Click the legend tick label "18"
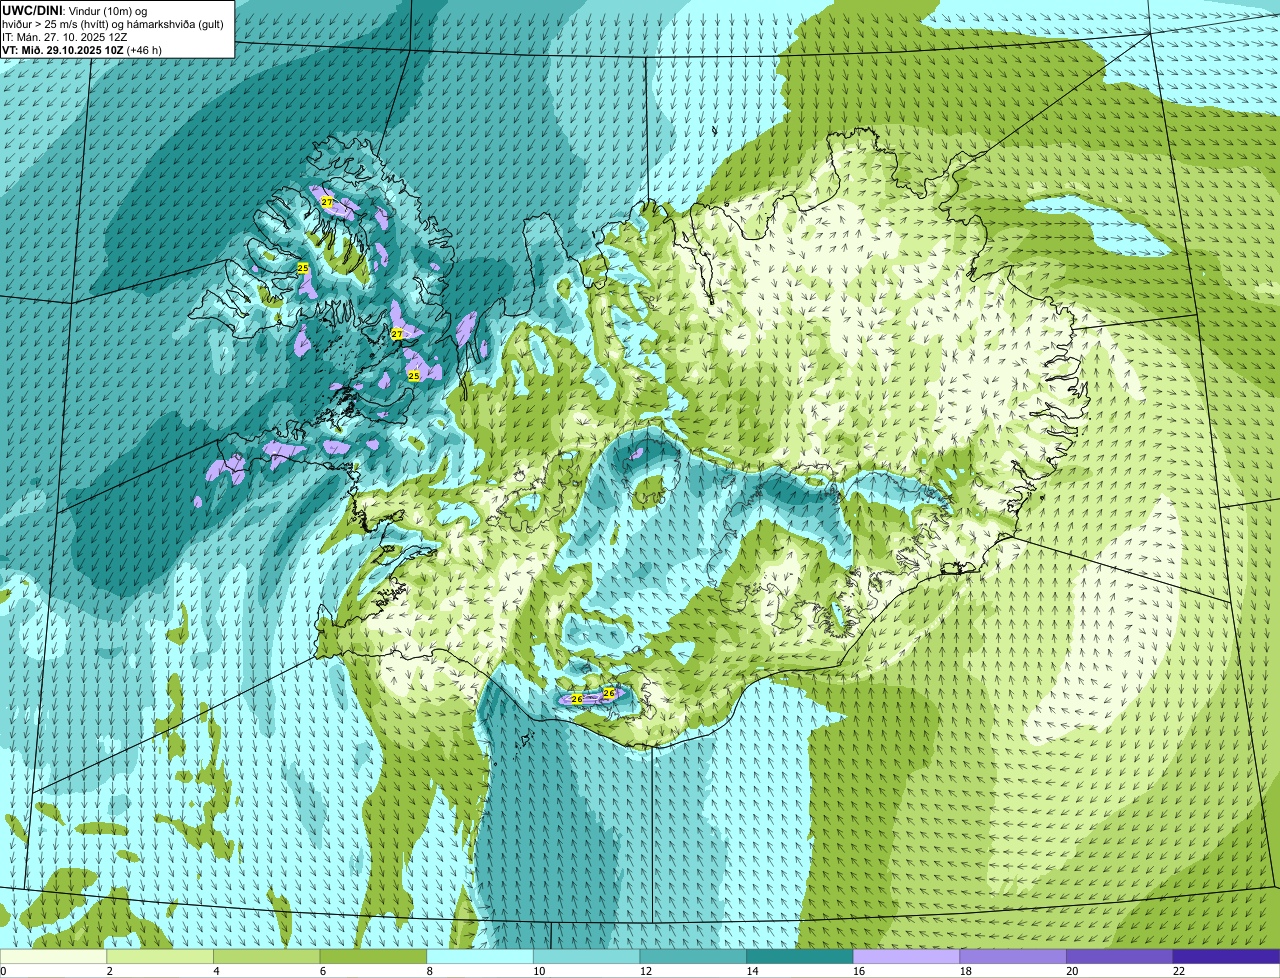Viewport: 1280px width, 978px height. (965, 971)
